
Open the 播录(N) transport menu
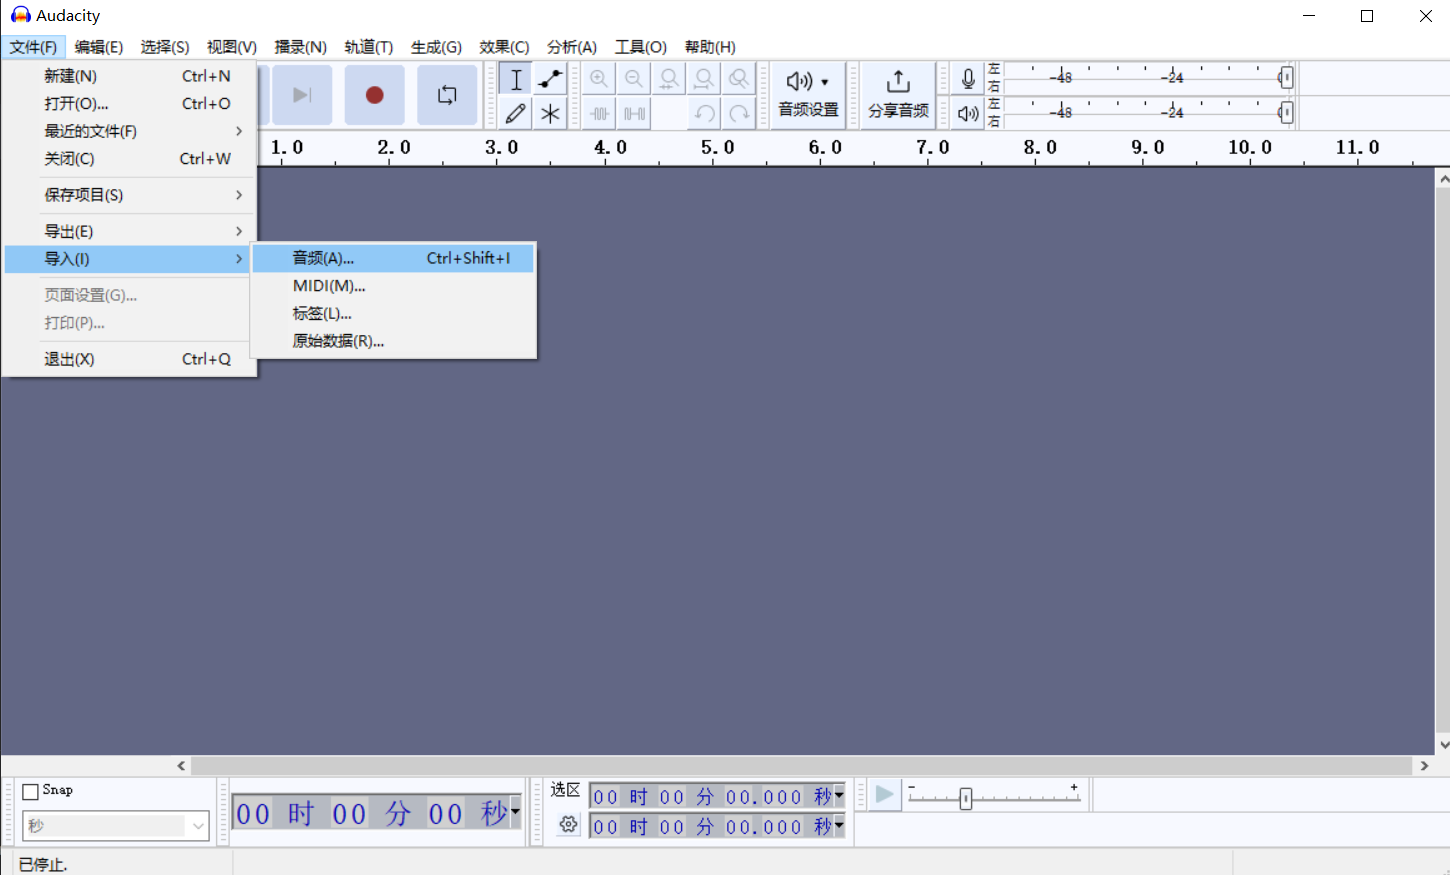point(301,47)
